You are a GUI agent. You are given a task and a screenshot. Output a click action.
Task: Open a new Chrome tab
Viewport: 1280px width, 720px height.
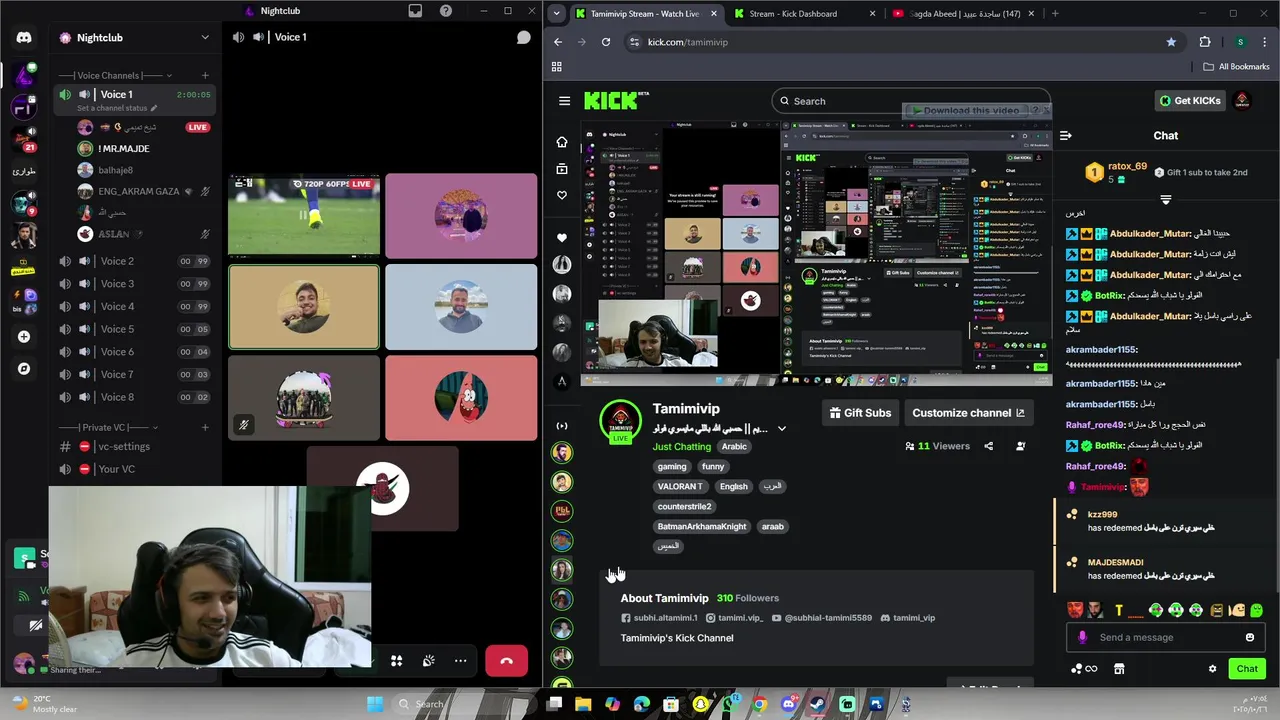point(1055,14)
